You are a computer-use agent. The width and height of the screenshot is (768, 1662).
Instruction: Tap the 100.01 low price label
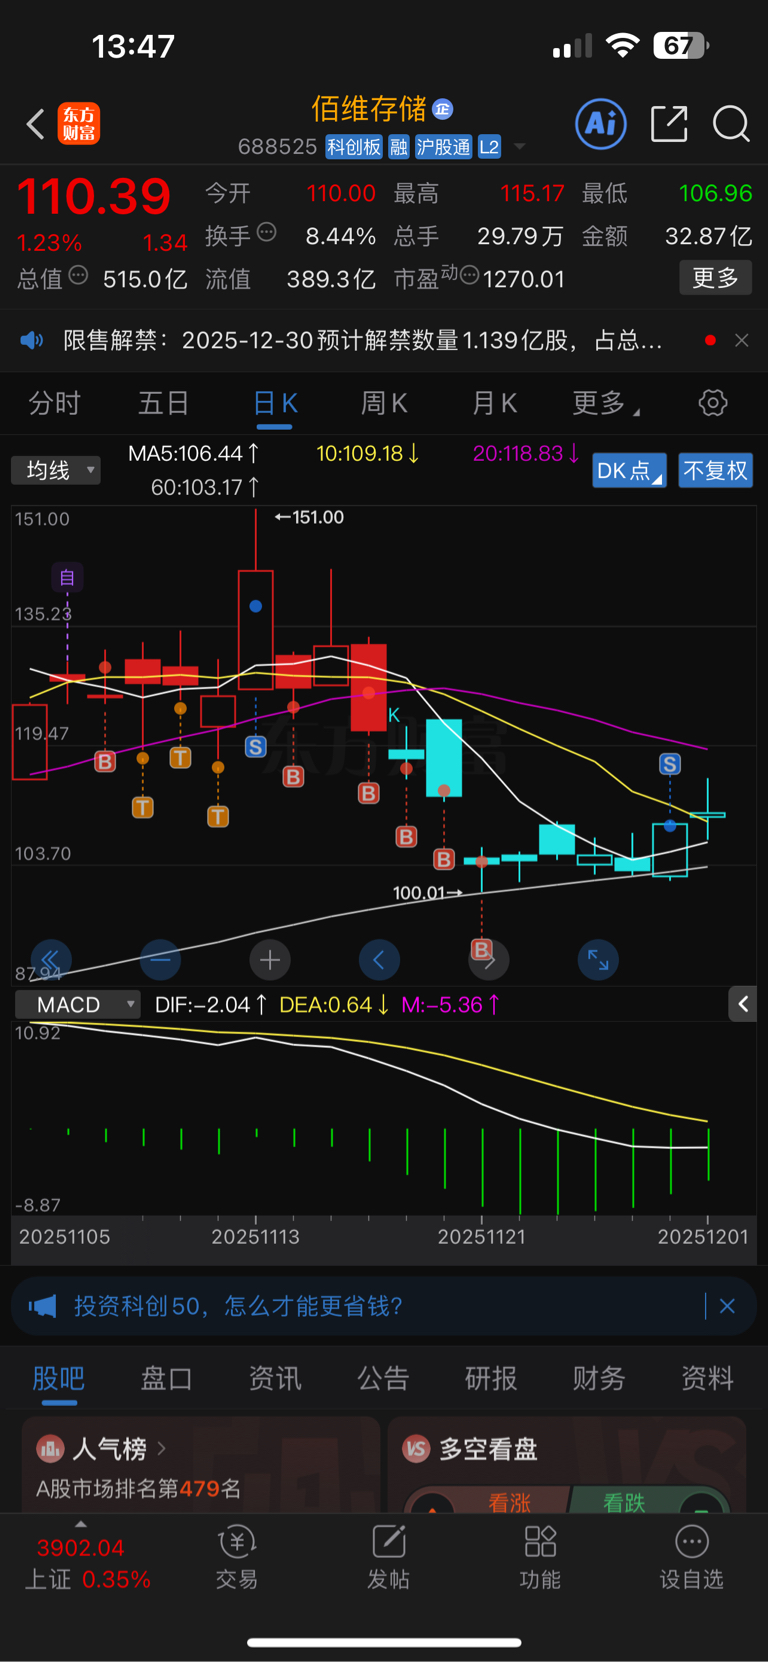tap(427, 893)
